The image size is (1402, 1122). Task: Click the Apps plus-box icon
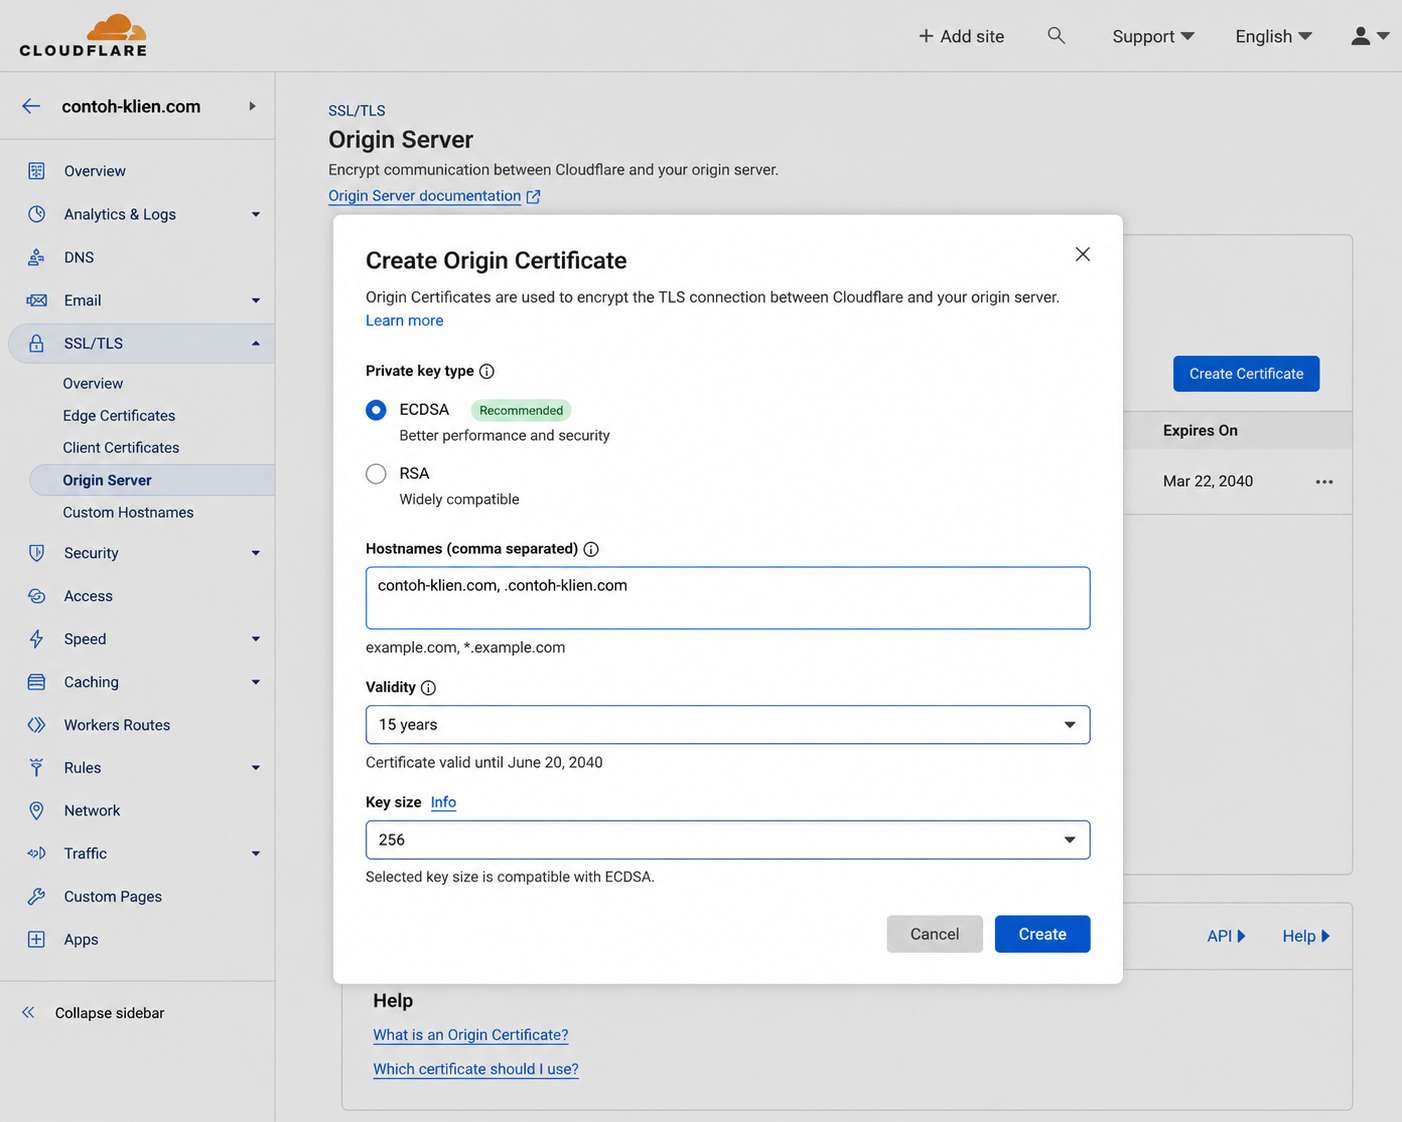click(x=36, y=940)
